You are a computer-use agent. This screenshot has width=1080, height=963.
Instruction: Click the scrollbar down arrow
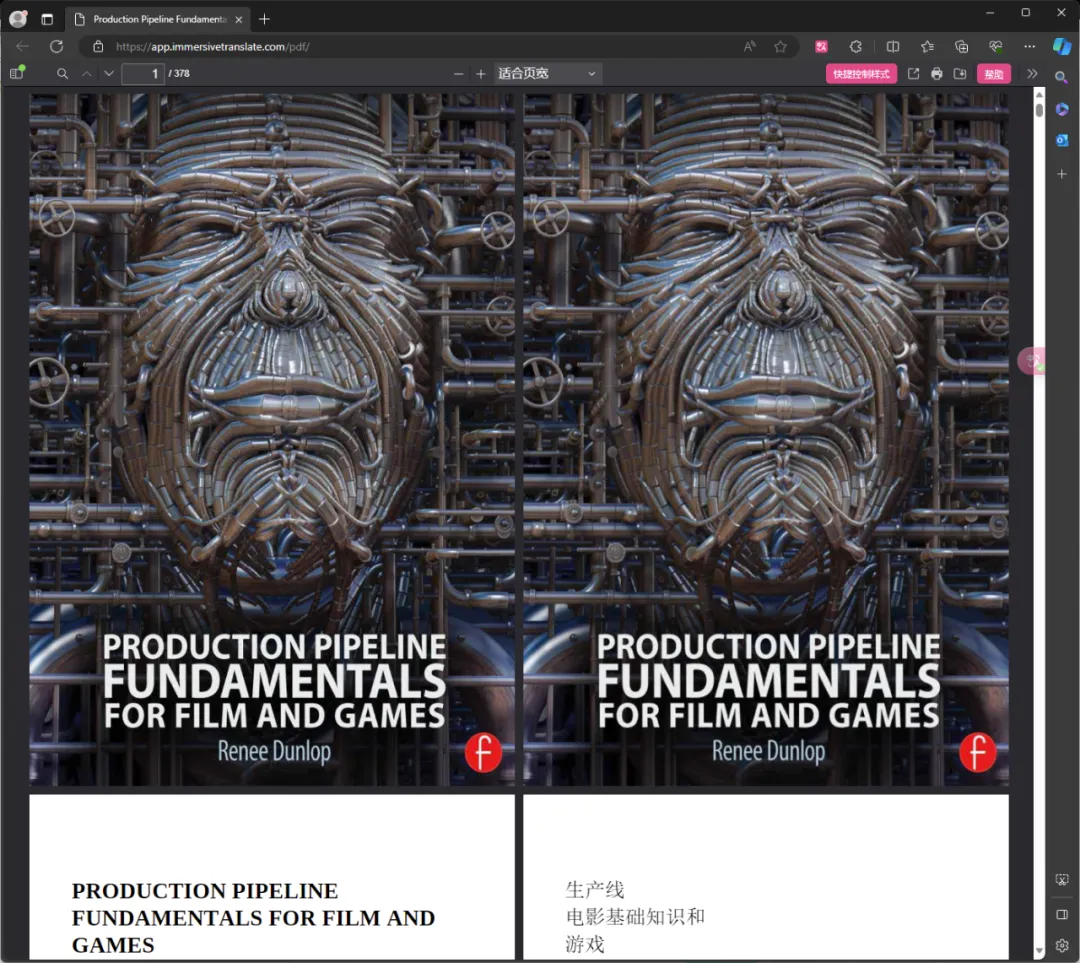click(1039, 951)
